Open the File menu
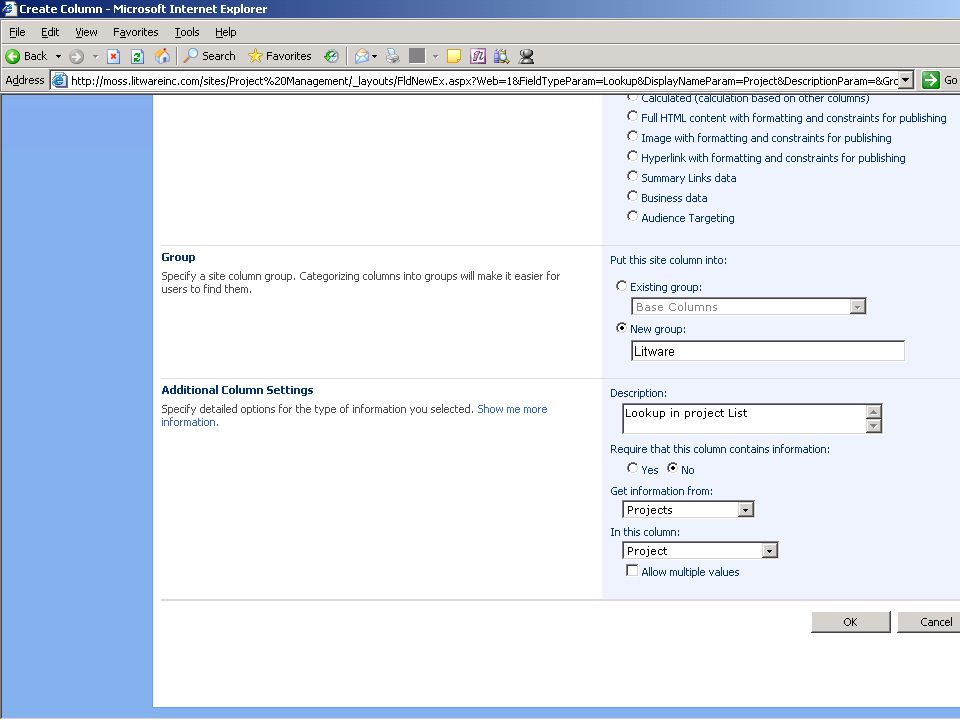 (17, 32)
